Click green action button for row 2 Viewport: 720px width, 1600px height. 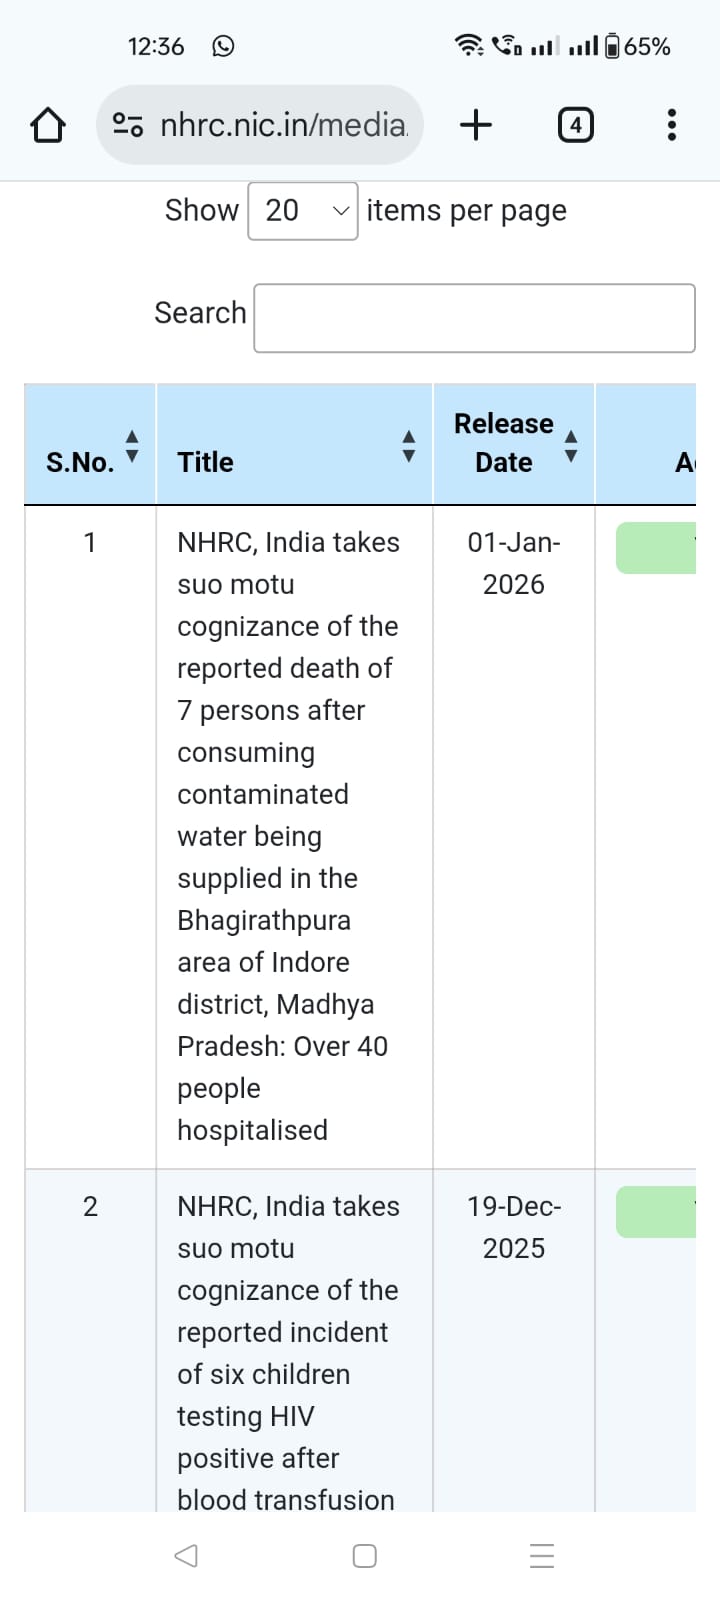pos(656,1212)
